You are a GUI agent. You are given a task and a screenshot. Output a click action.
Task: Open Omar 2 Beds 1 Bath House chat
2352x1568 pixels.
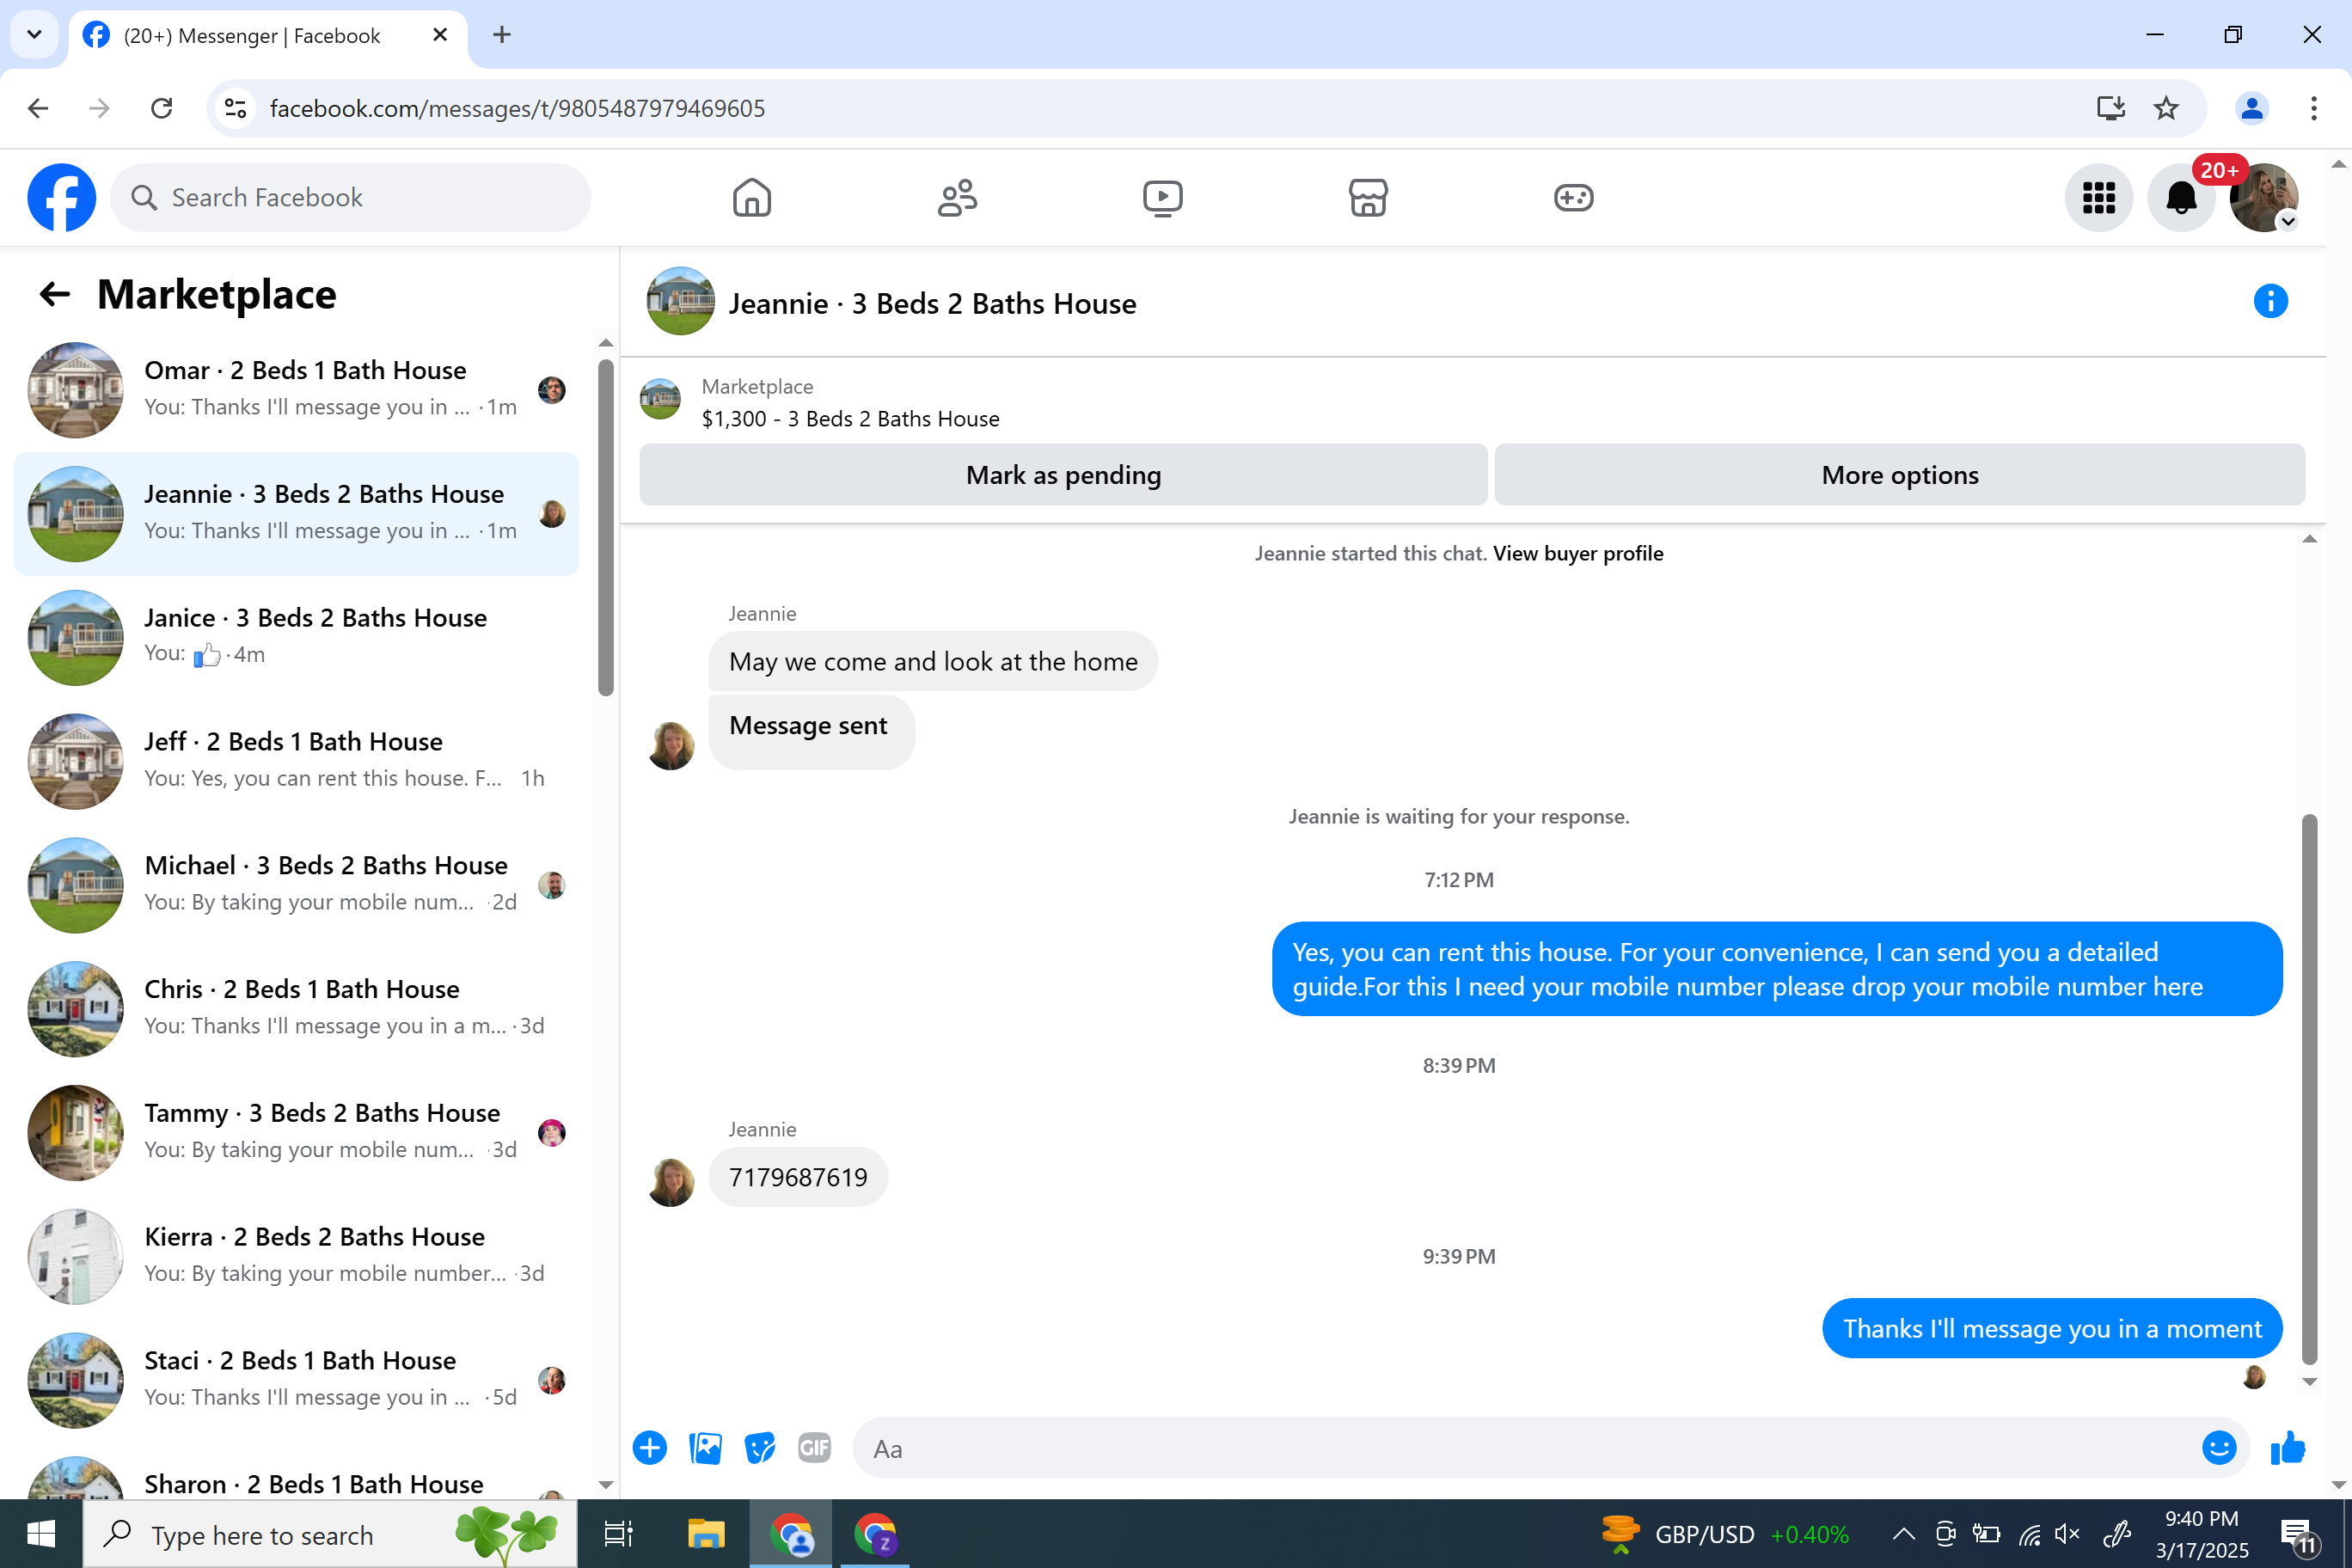[x=297, y=390]
